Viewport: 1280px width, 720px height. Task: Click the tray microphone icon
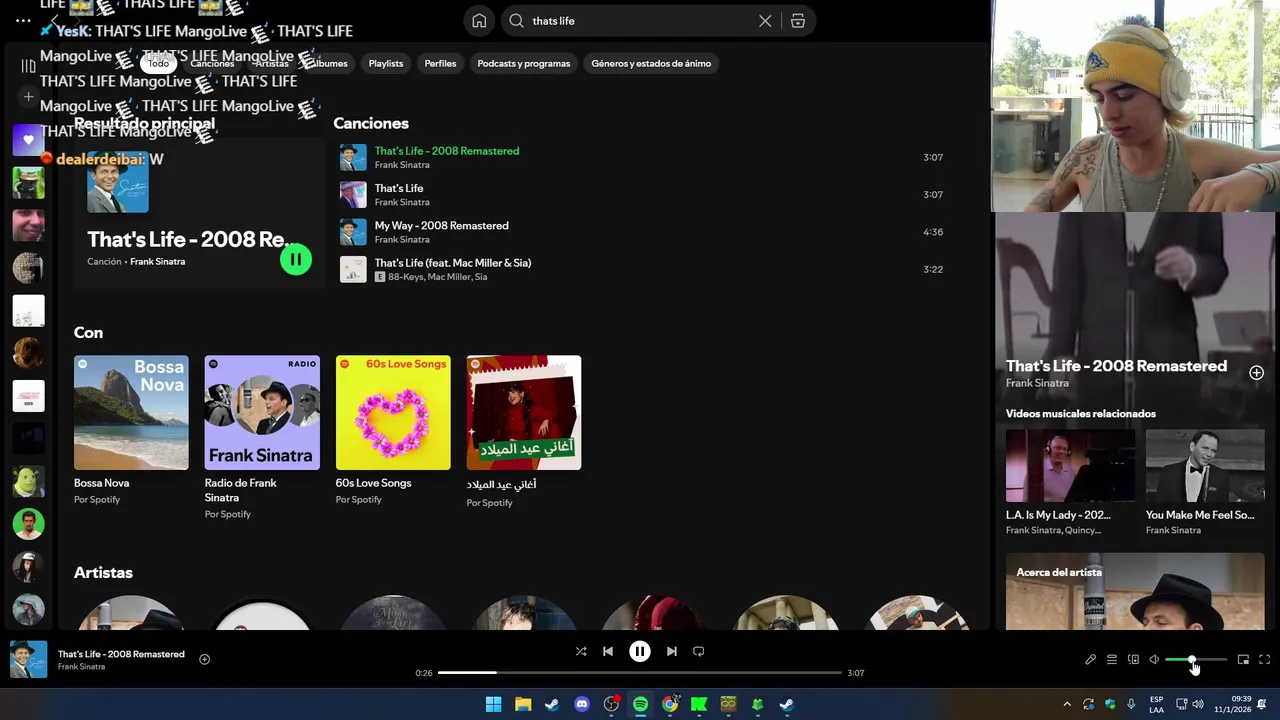pos(1131,704)
